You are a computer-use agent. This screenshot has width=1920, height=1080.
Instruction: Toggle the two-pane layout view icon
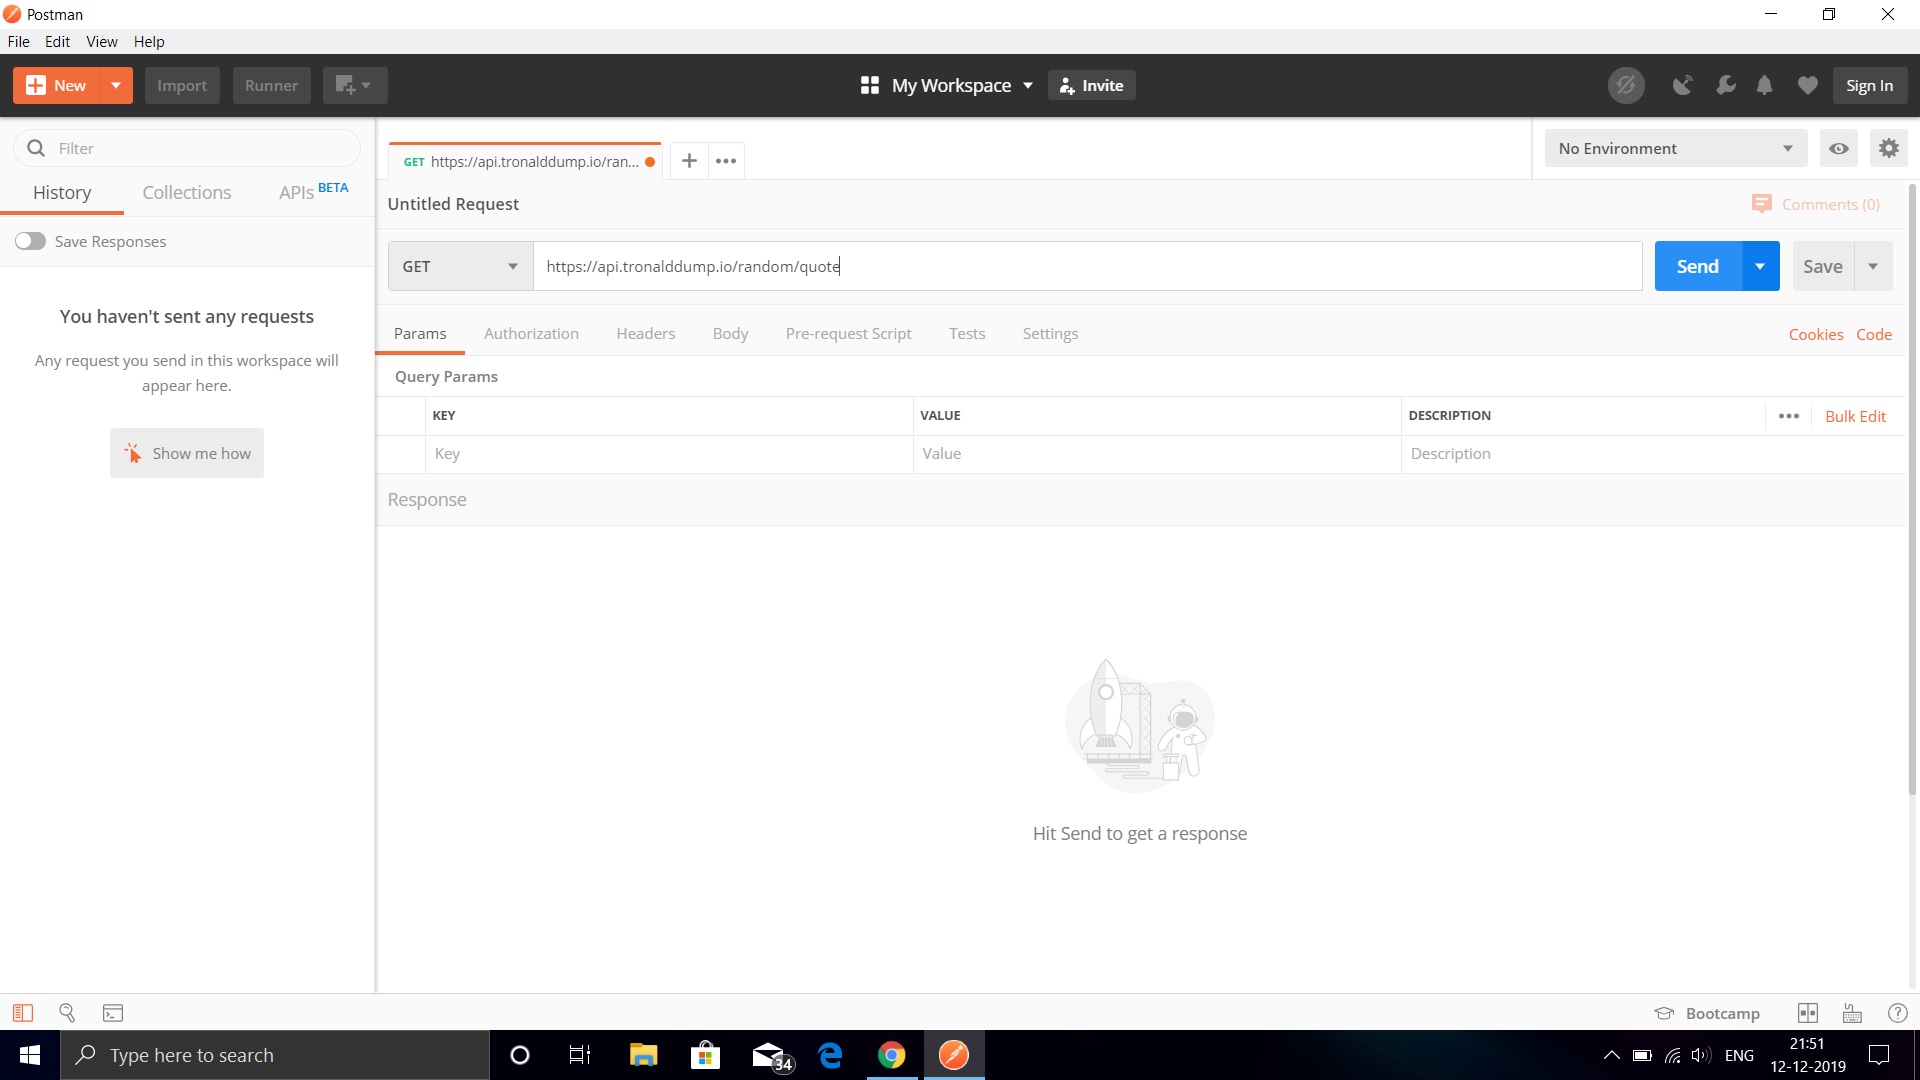pyautogui.click(x=1807, y=1013)
